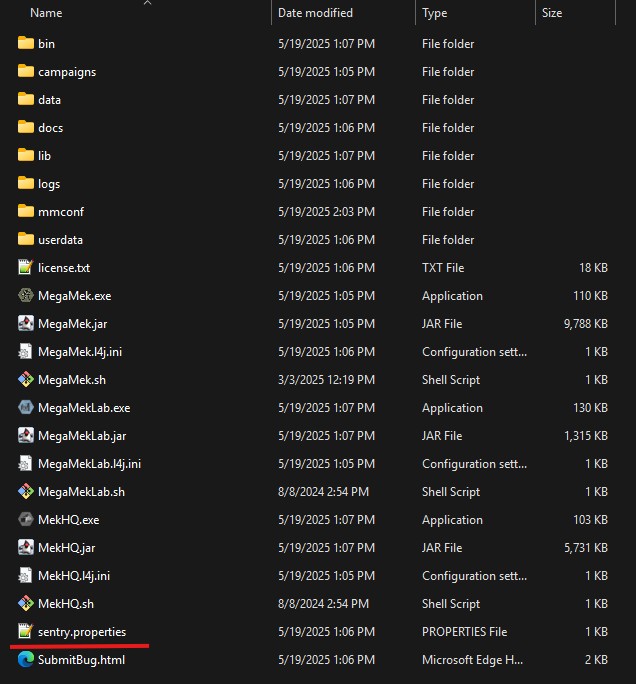Click the MekHQ.exe application icon

(x=26, y=520)
